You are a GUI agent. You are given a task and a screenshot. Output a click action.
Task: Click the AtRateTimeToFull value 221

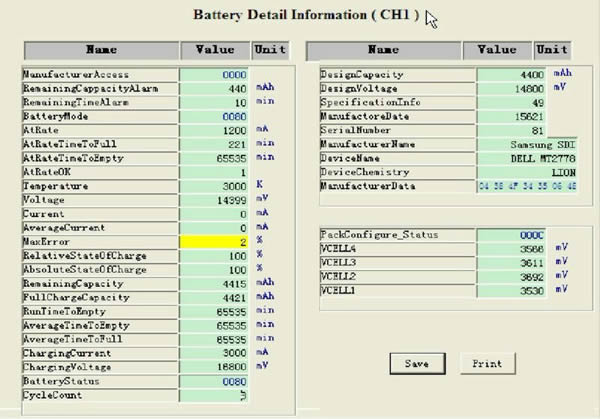pyautogui.click(x=214, y=144)
